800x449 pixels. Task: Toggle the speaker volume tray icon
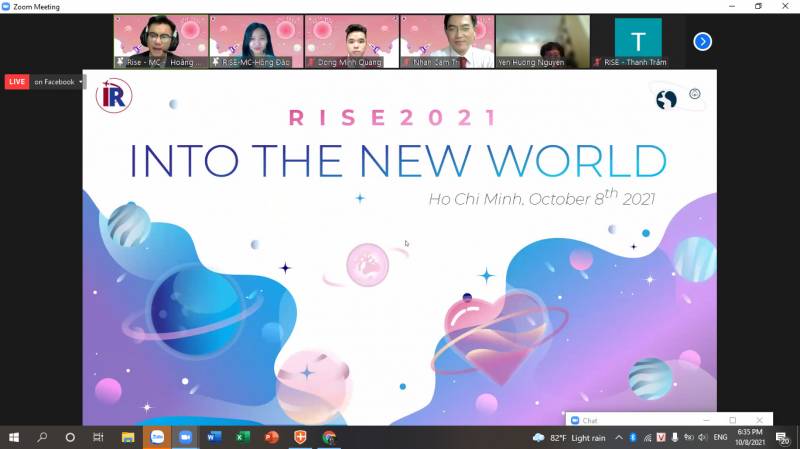pos(703,437)
